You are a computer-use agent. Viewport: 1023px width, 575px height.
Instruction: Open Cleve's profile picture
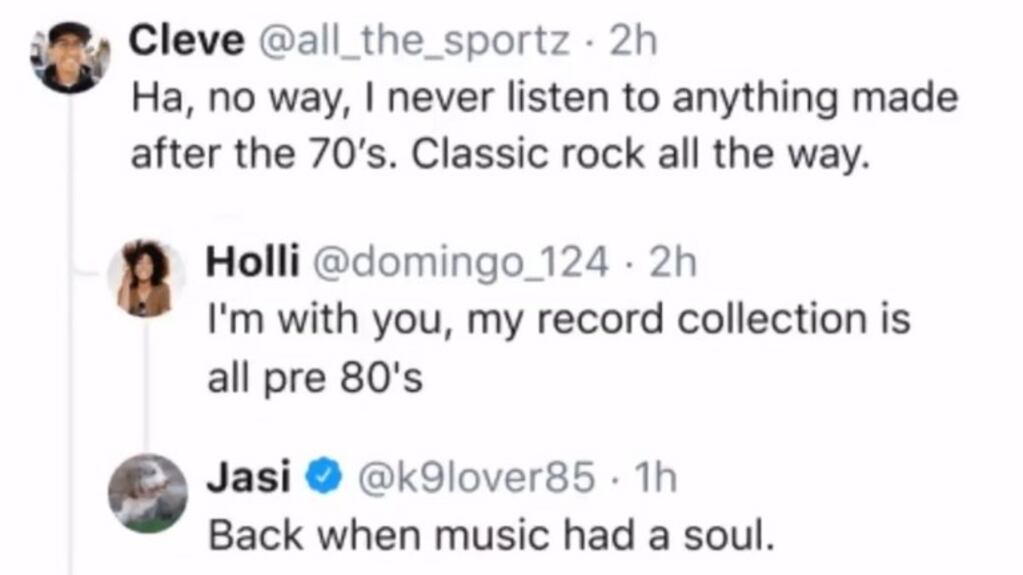(x=70, y=57)
